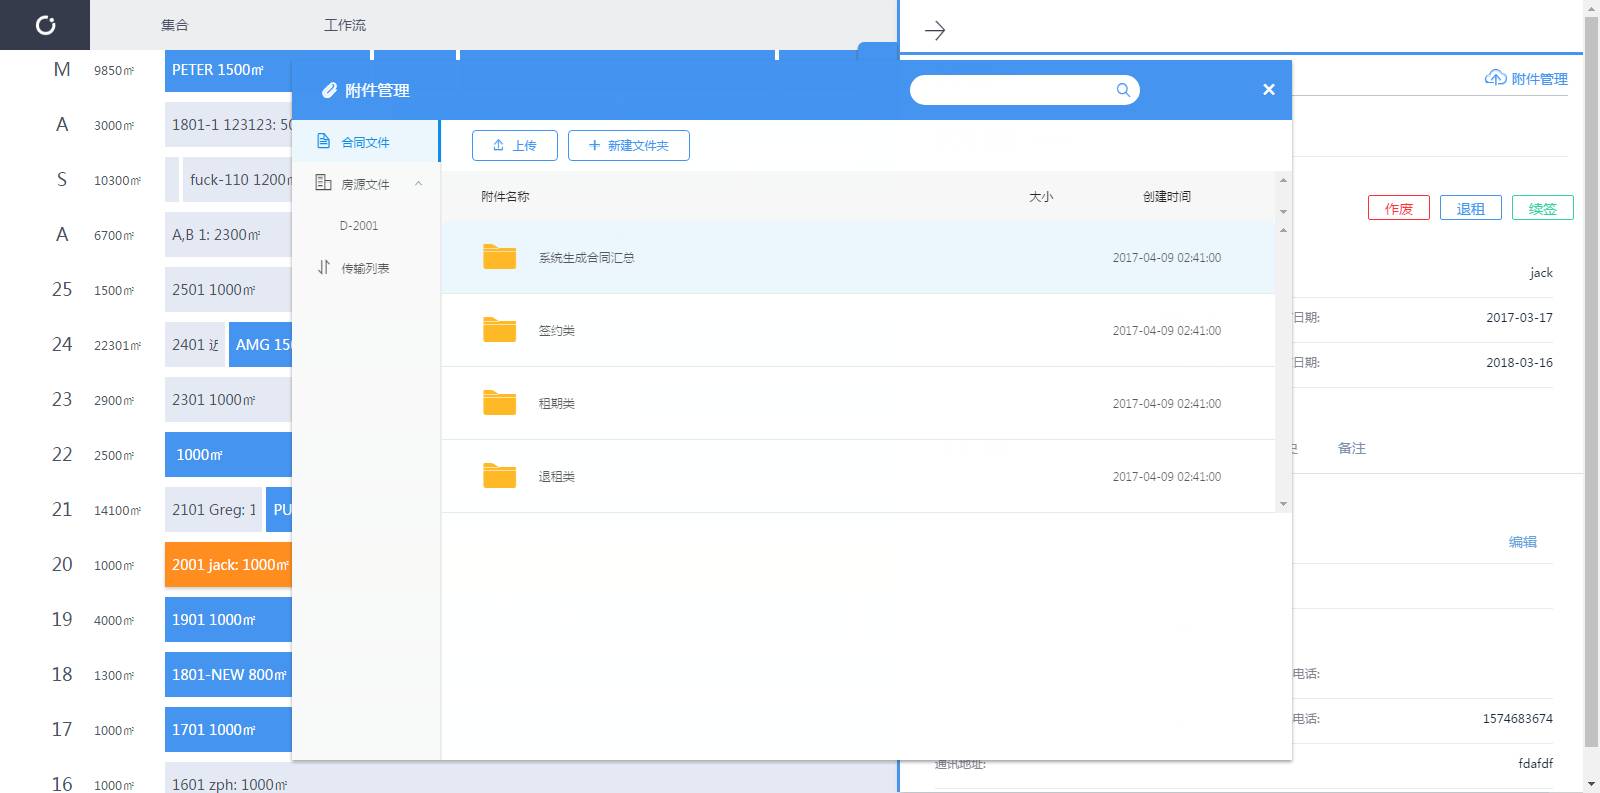Select the blue 1000㎡ block on floor 22
Image resolution: width=1600 pixels, height=793 pixels.
pyautogui.click(x=228, y=455)
